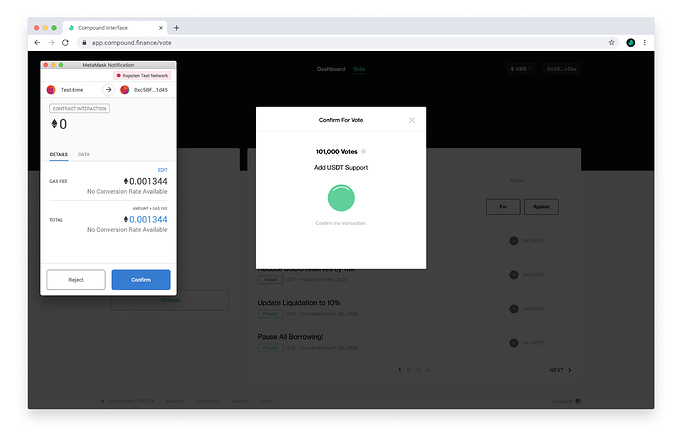Open the Ropsten Test Network selector
This screenshot has height=440, width=690.
tap(142, 76)
